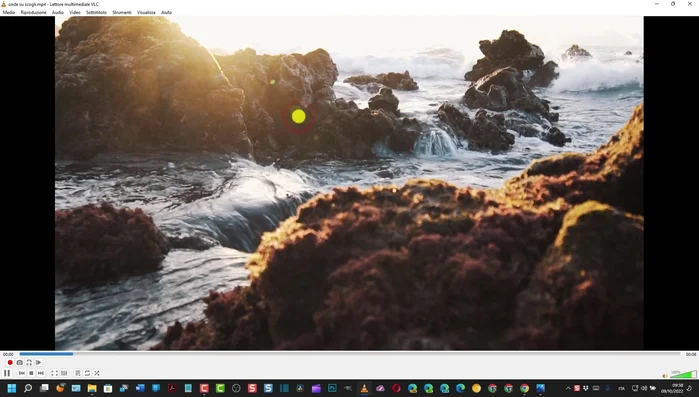699x397 pixels.
Task: Open Dropbox tray icon
Action: [586, 389]
